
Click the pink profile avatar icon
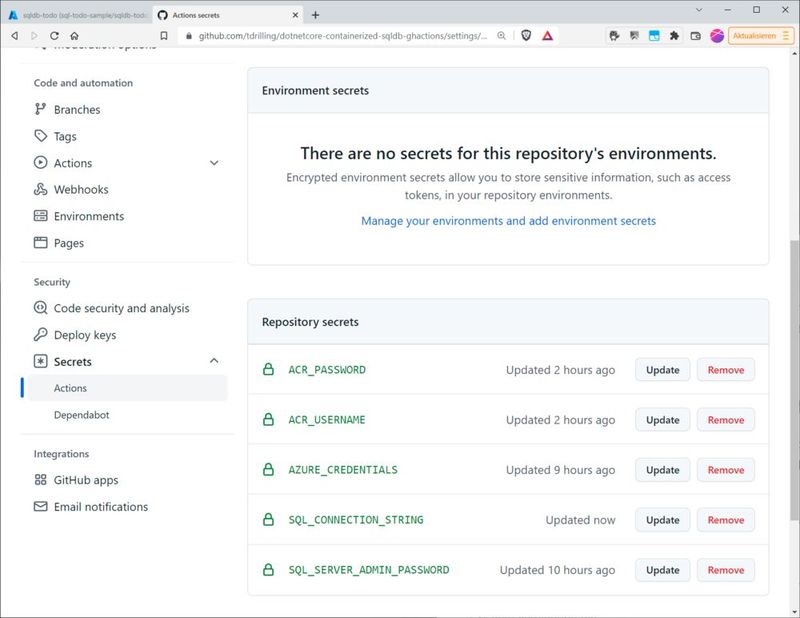tap(717, 36)
